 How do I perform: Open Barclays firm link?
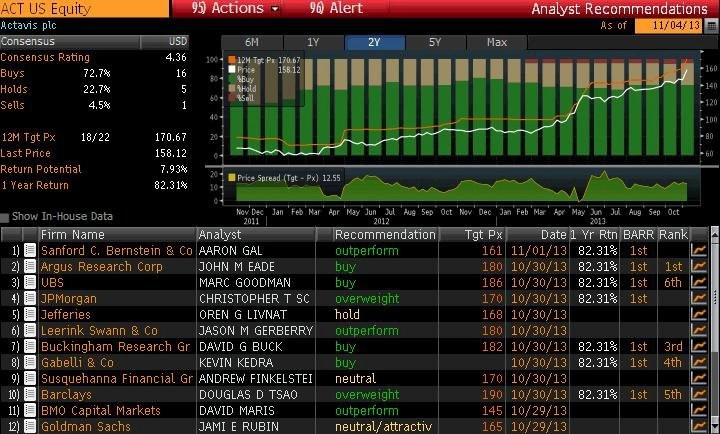(x=66, y=395)
